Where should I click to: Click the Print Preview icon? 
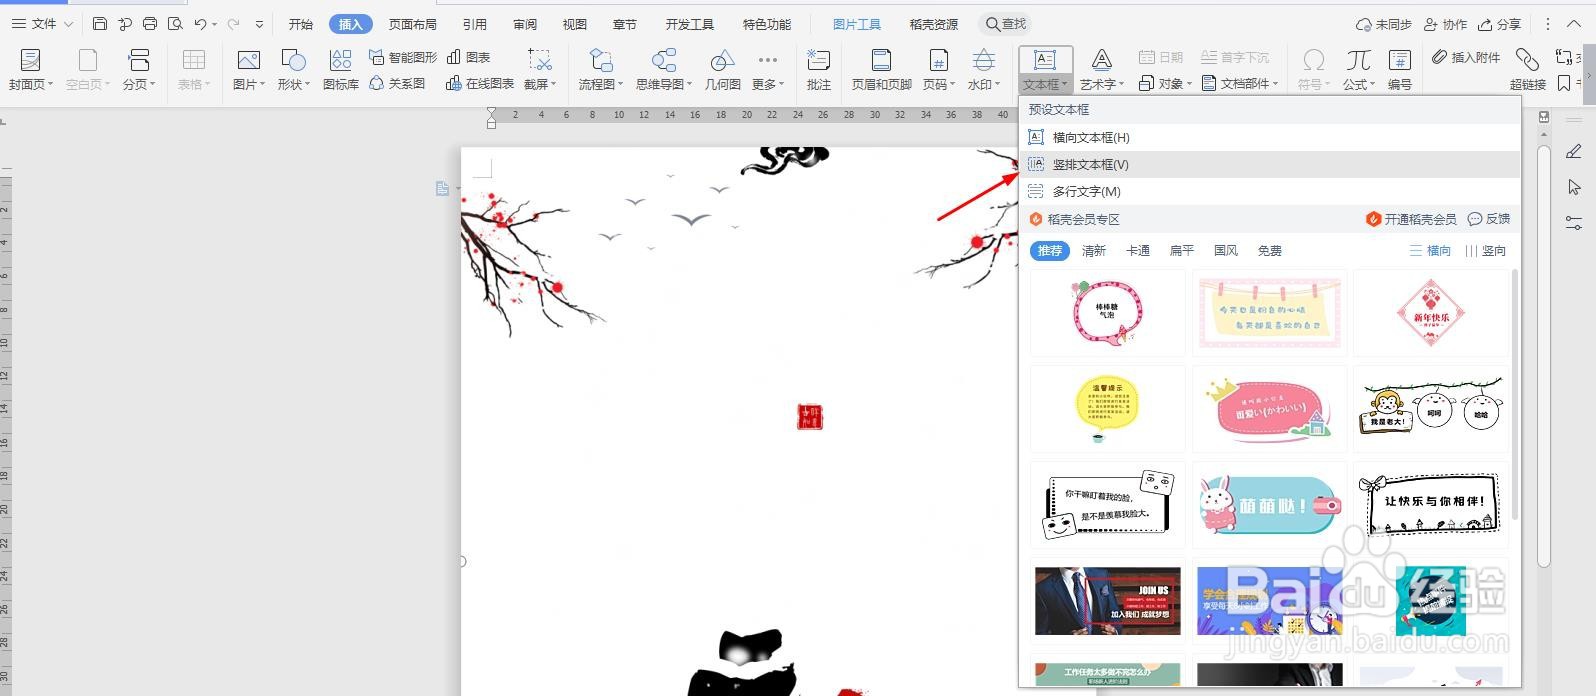tap(175, 24)
